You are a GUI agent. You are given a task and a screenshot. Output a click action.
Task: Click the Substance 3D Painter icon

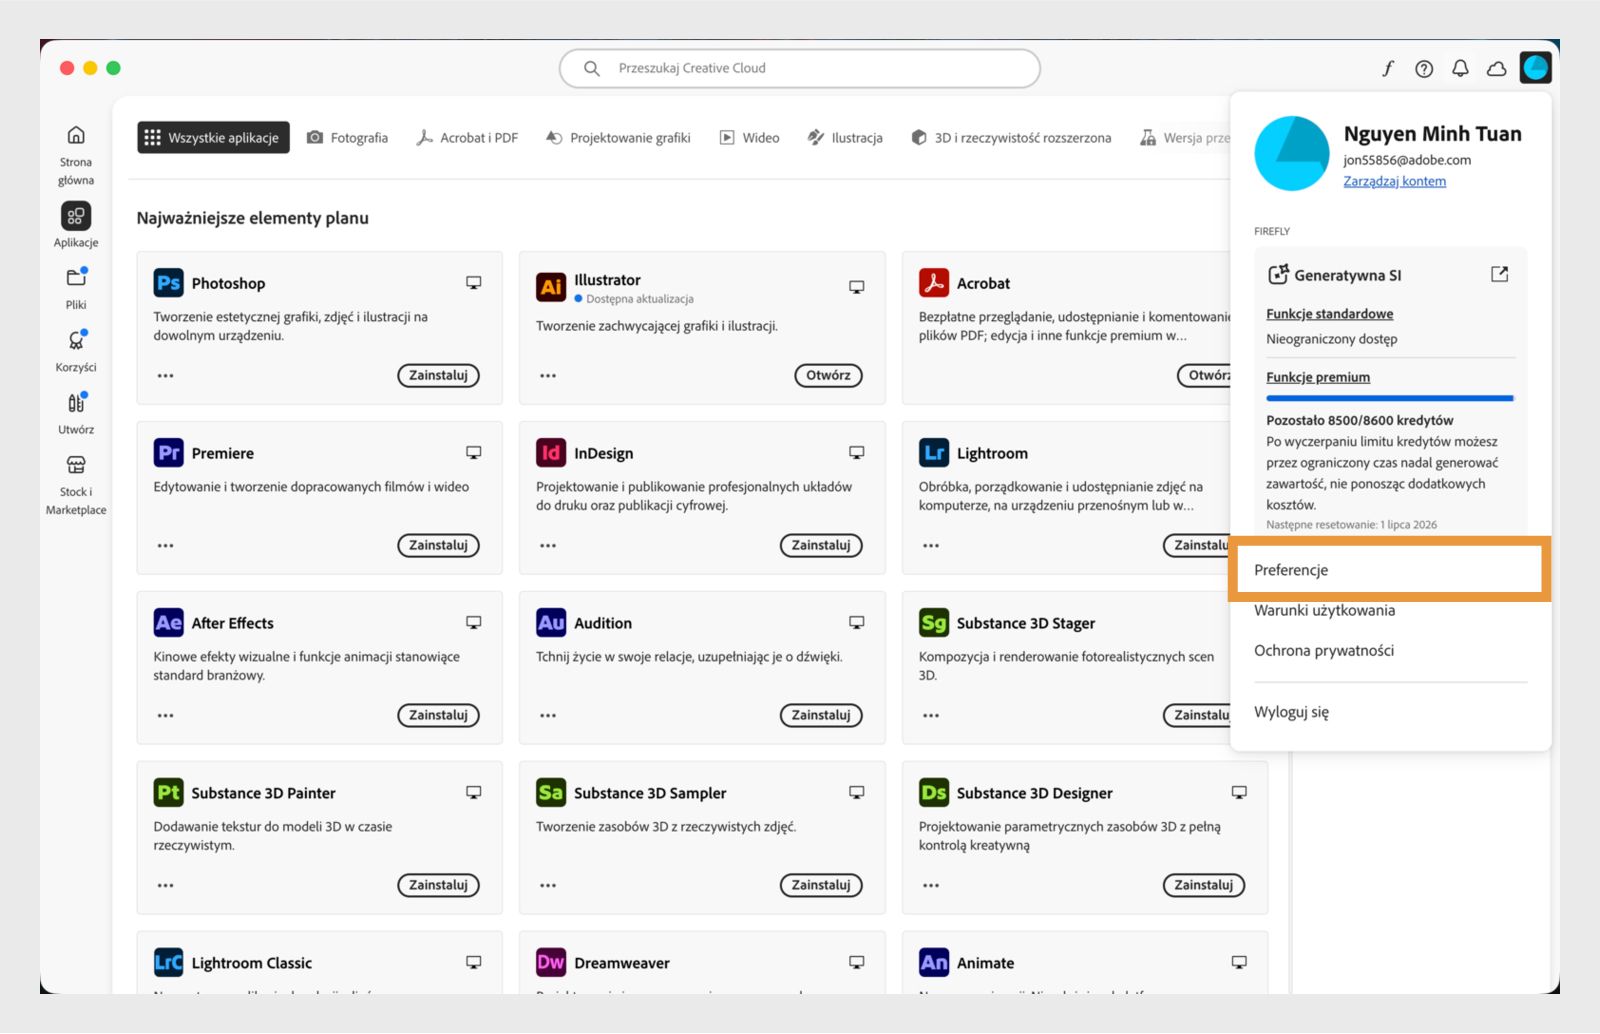click(168, 793)
